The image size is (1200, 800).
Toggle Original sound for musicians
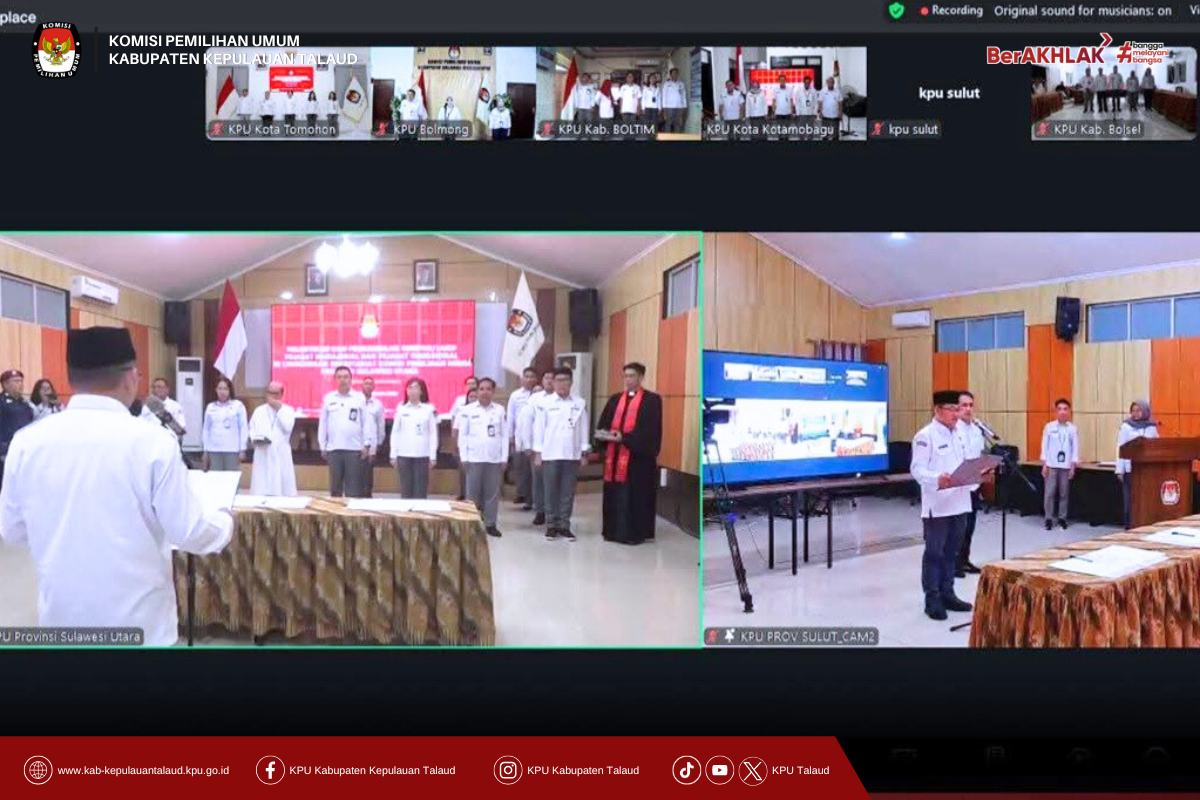(1082, 11)
